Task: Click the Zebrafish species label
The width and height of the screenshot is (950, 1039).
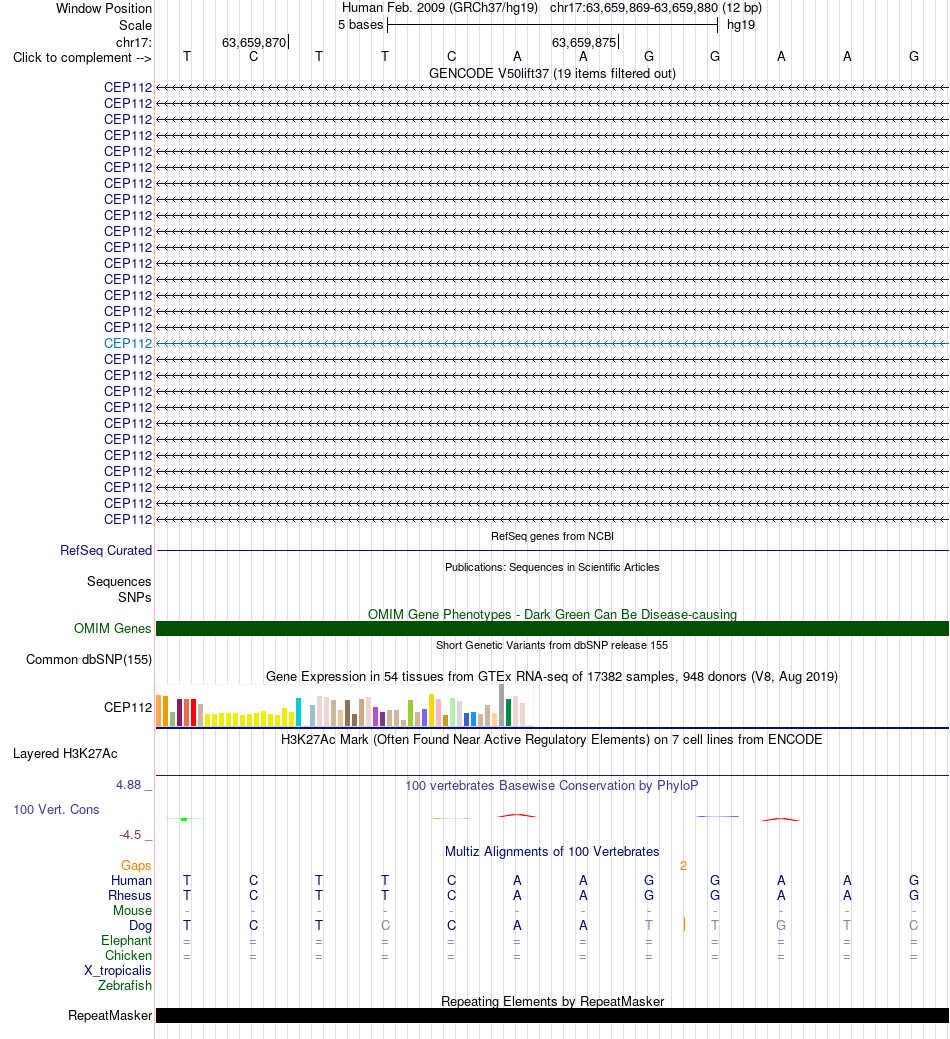Action: (125, 985)
